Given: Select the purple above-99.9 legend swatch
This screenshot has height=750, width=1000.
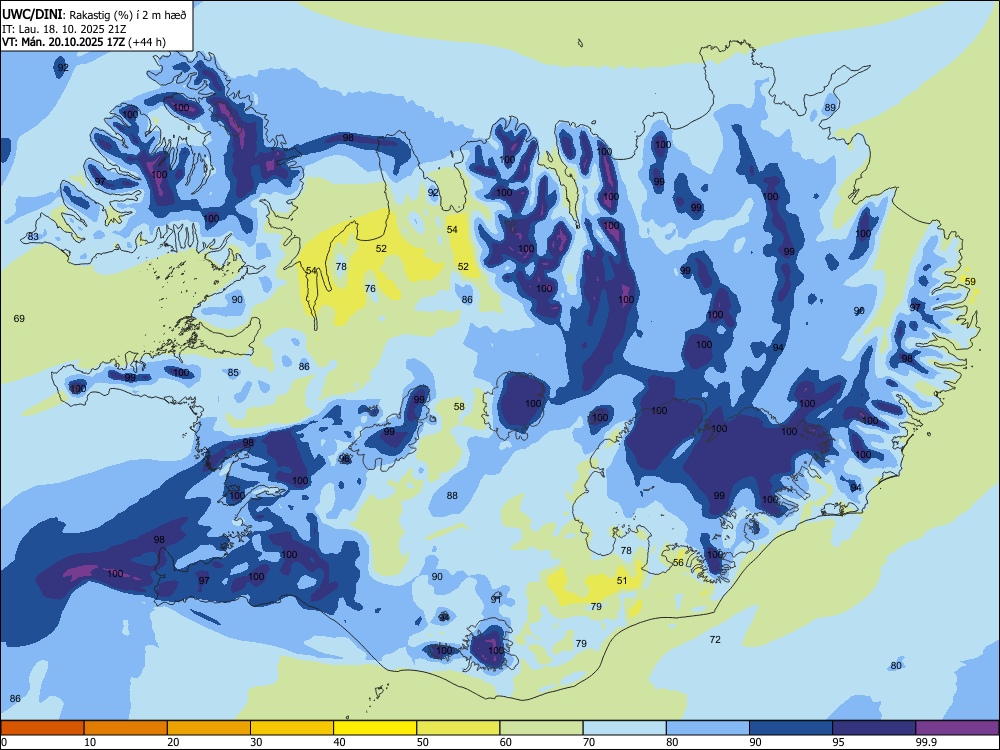Looking at the screenshot, I should (x=957, y=728).
